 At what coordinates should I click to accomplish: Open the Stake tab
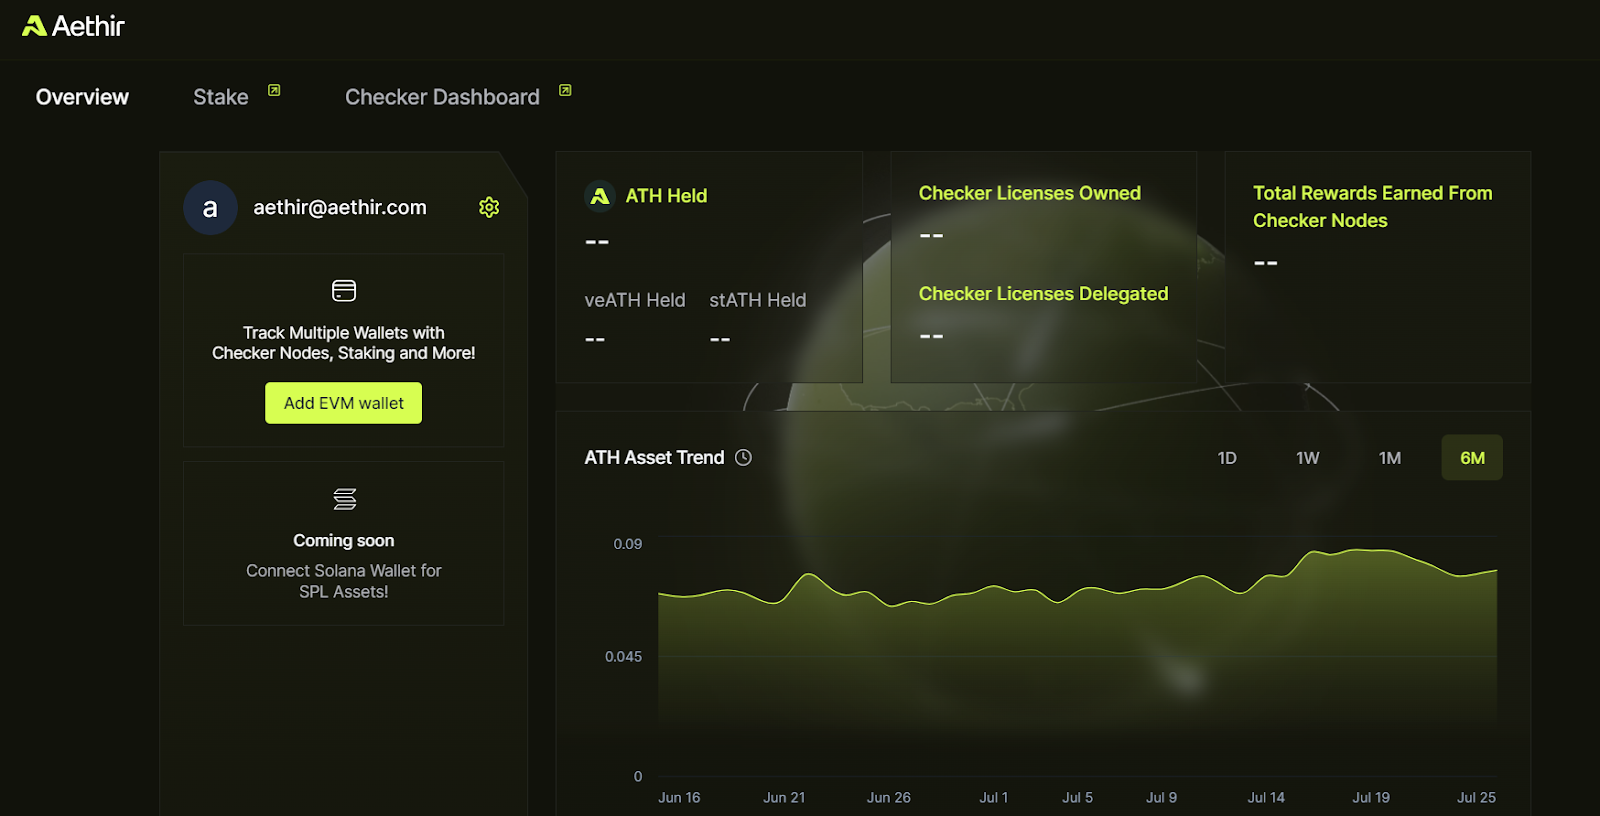click(x=221, y=97)
